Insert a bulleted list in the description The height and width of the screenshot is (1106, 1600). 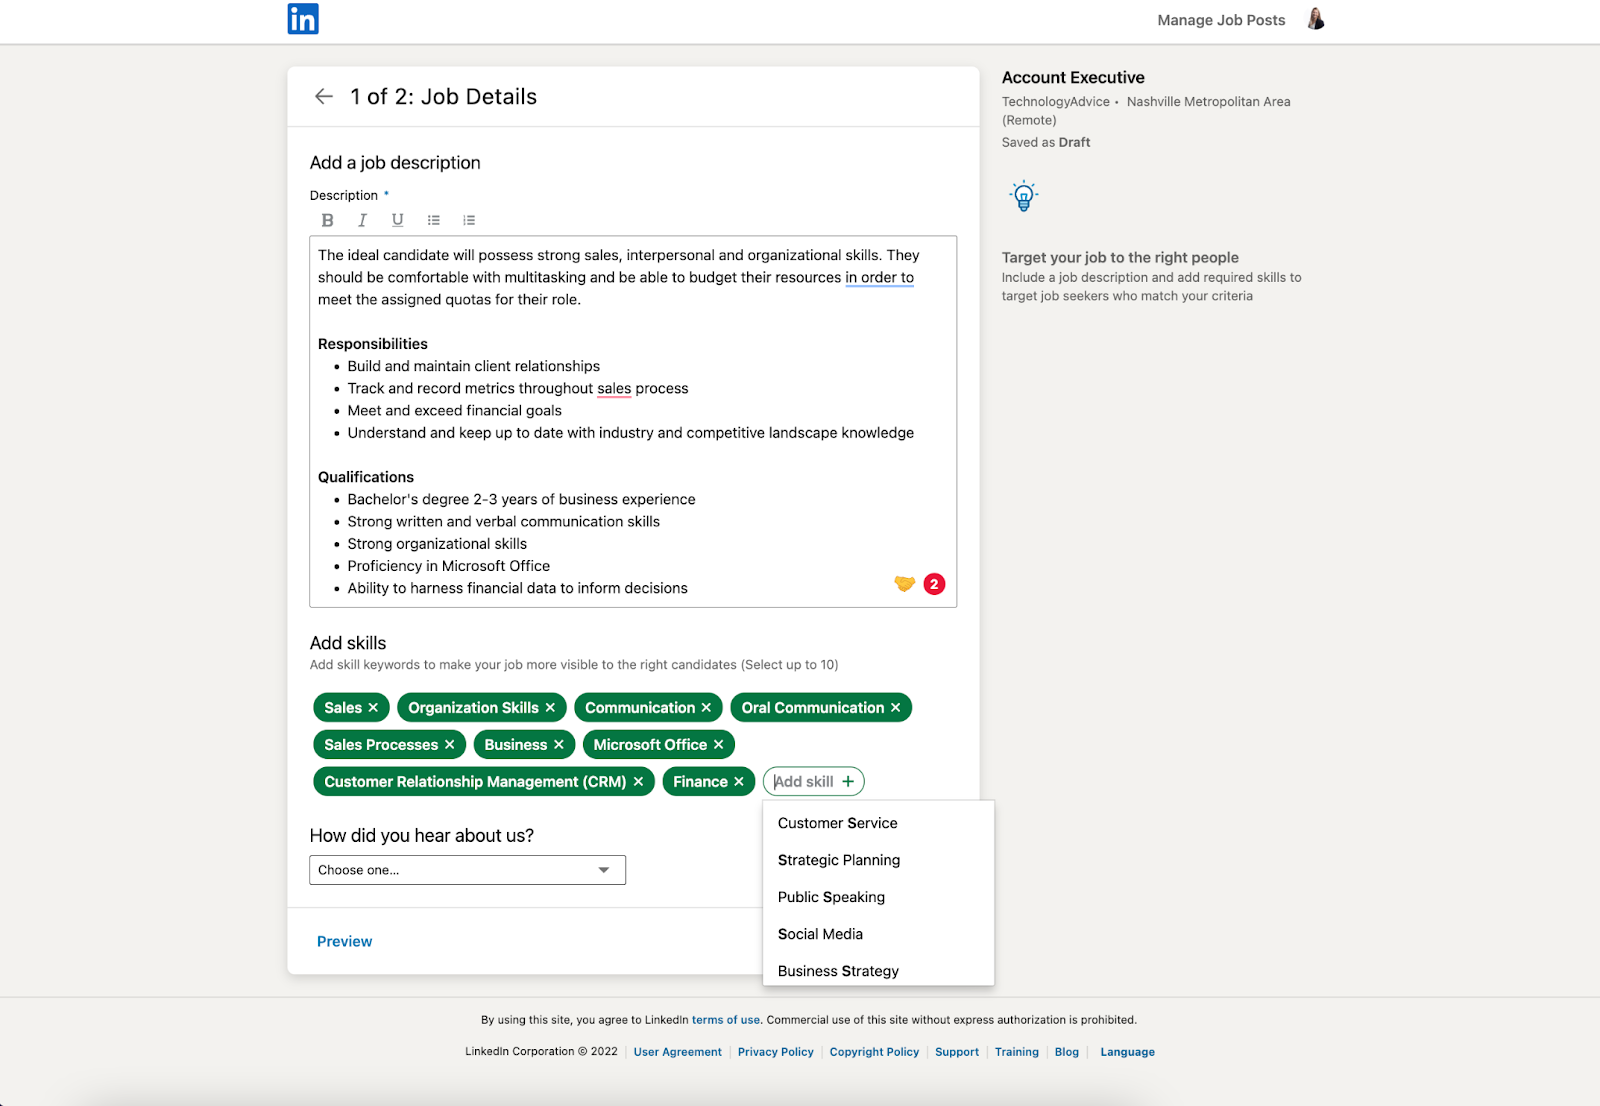click(433, 220)
